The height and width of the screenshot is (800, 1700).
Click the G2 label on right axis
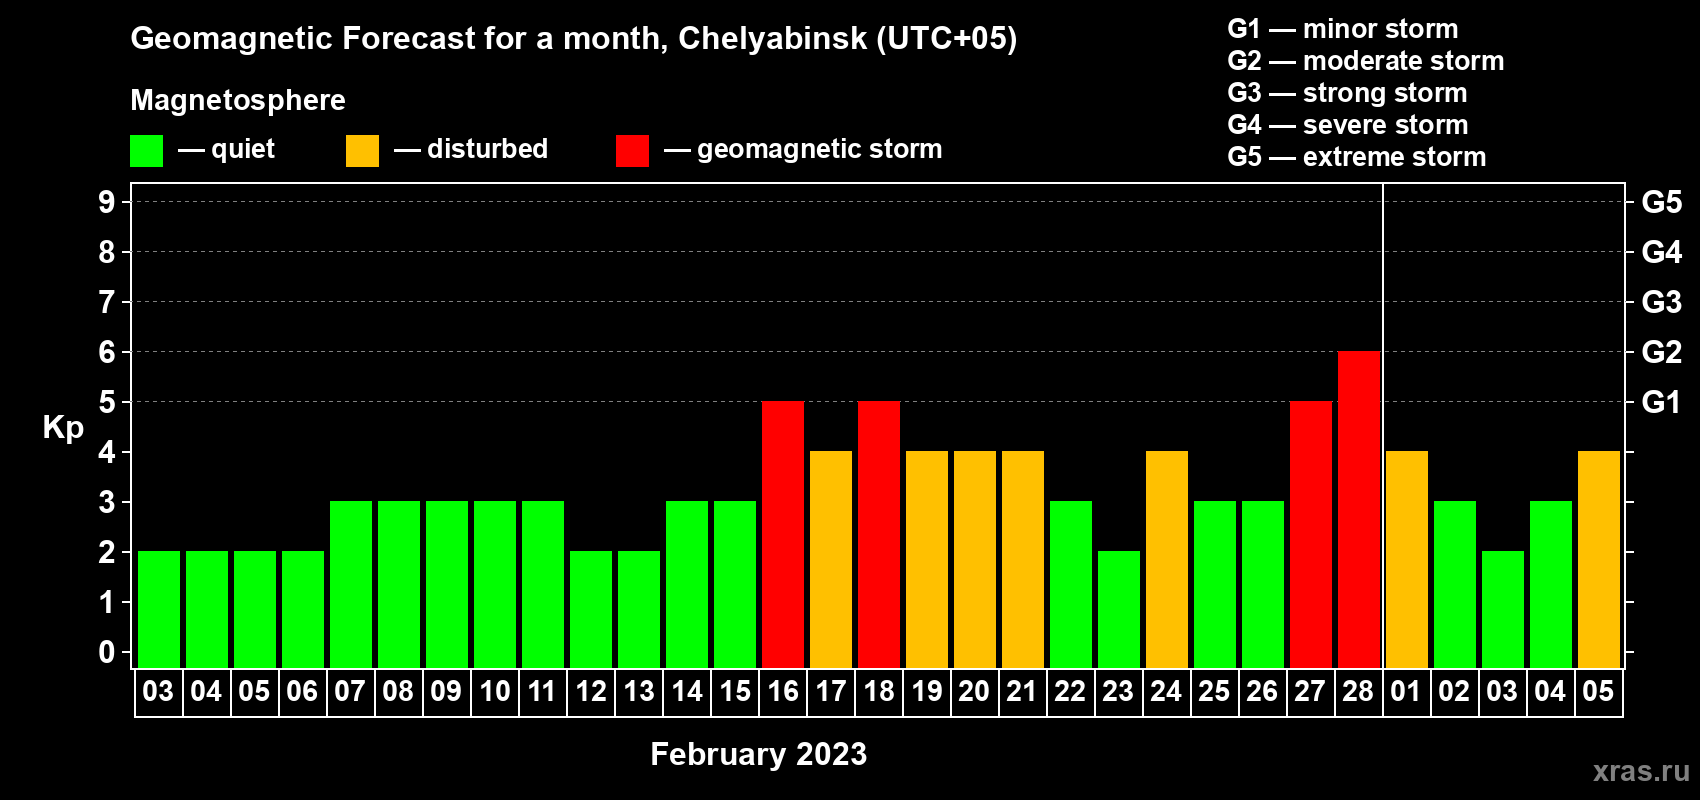(1662, 352)
